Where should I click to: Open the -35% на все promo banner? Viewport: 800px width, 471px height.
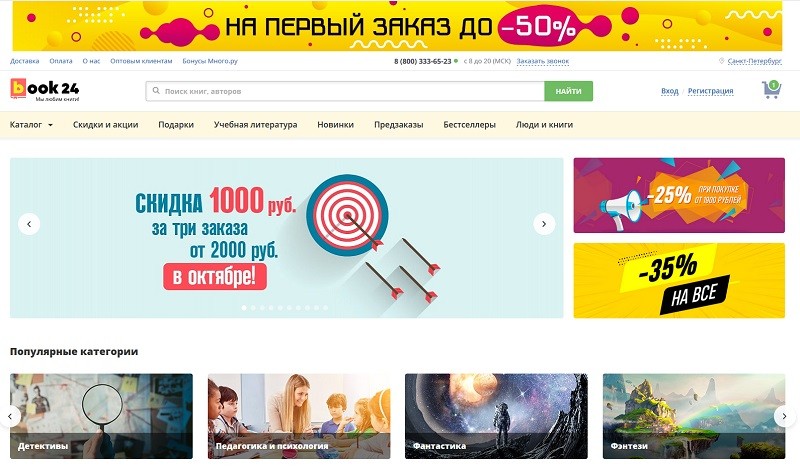click(x=679, y=281)
